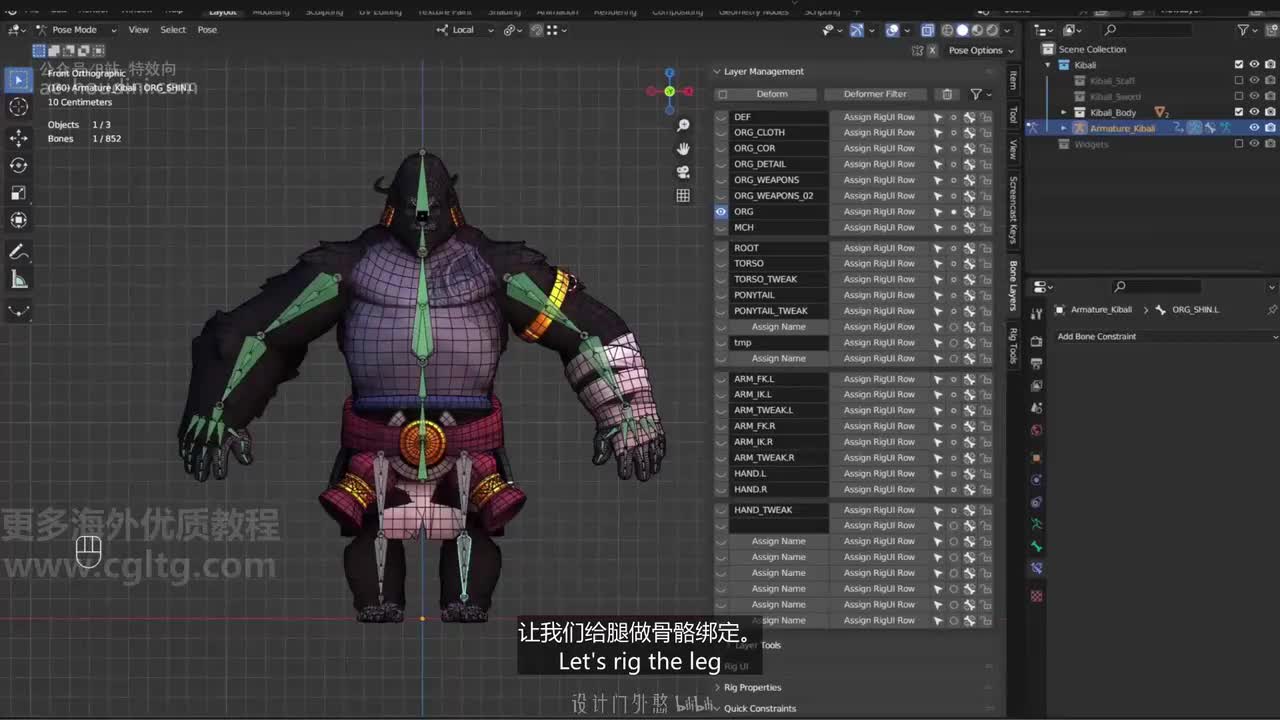
Task: Open the outliner filter dropdown
Action: [1246, 31]
